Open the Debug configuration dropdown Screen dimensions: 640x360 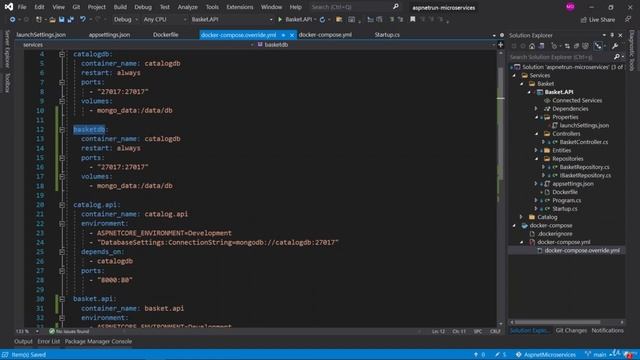[x=125, y=20]
